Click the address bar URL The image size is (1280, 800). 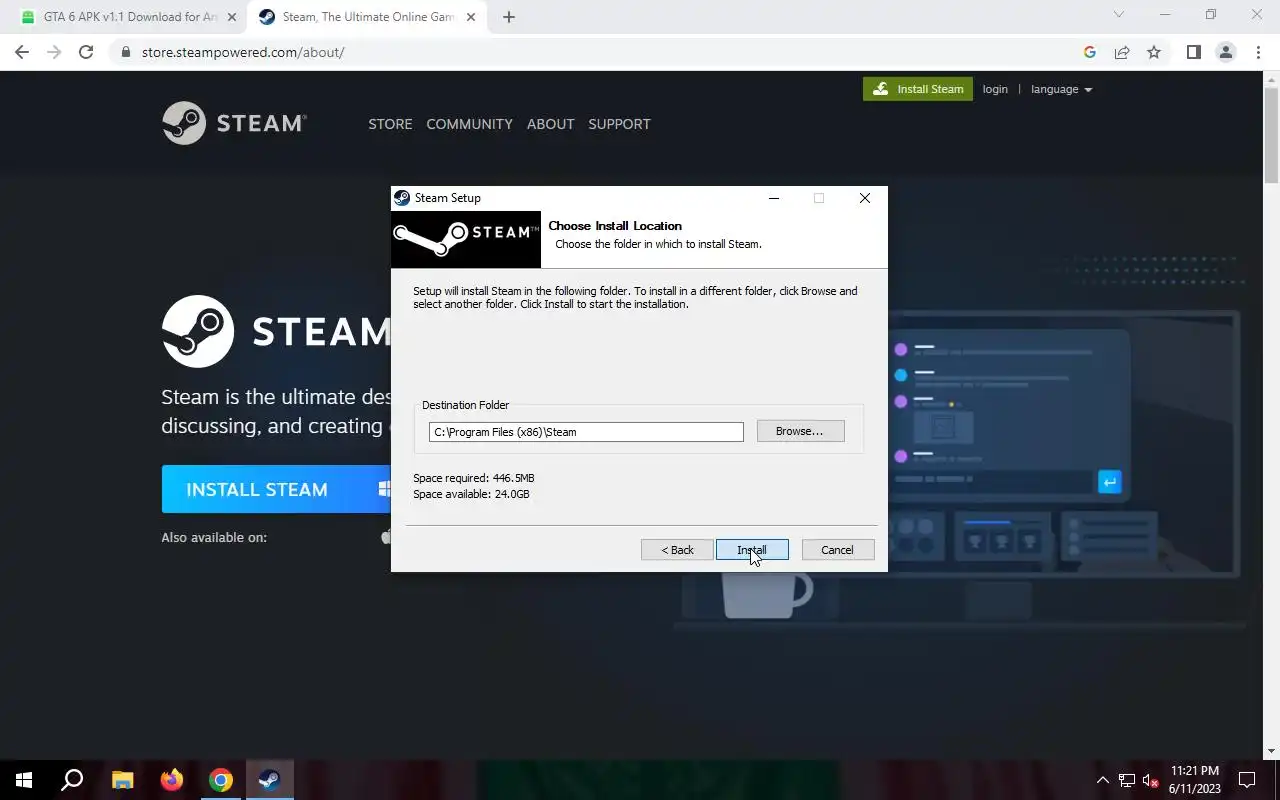[x=243, y=52]
